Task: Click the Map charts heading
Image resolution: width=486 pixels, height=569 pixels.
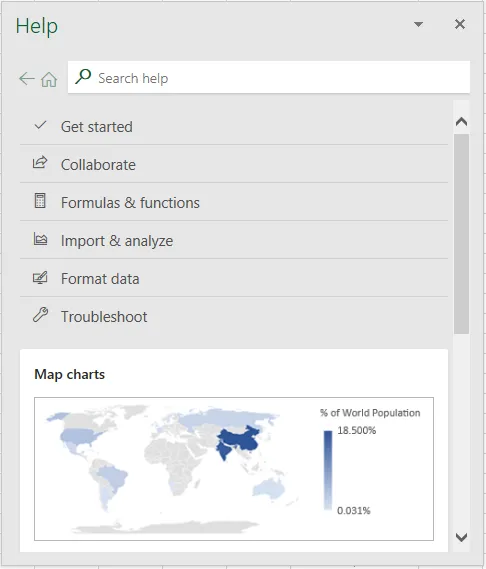Action: click(69, 374)
